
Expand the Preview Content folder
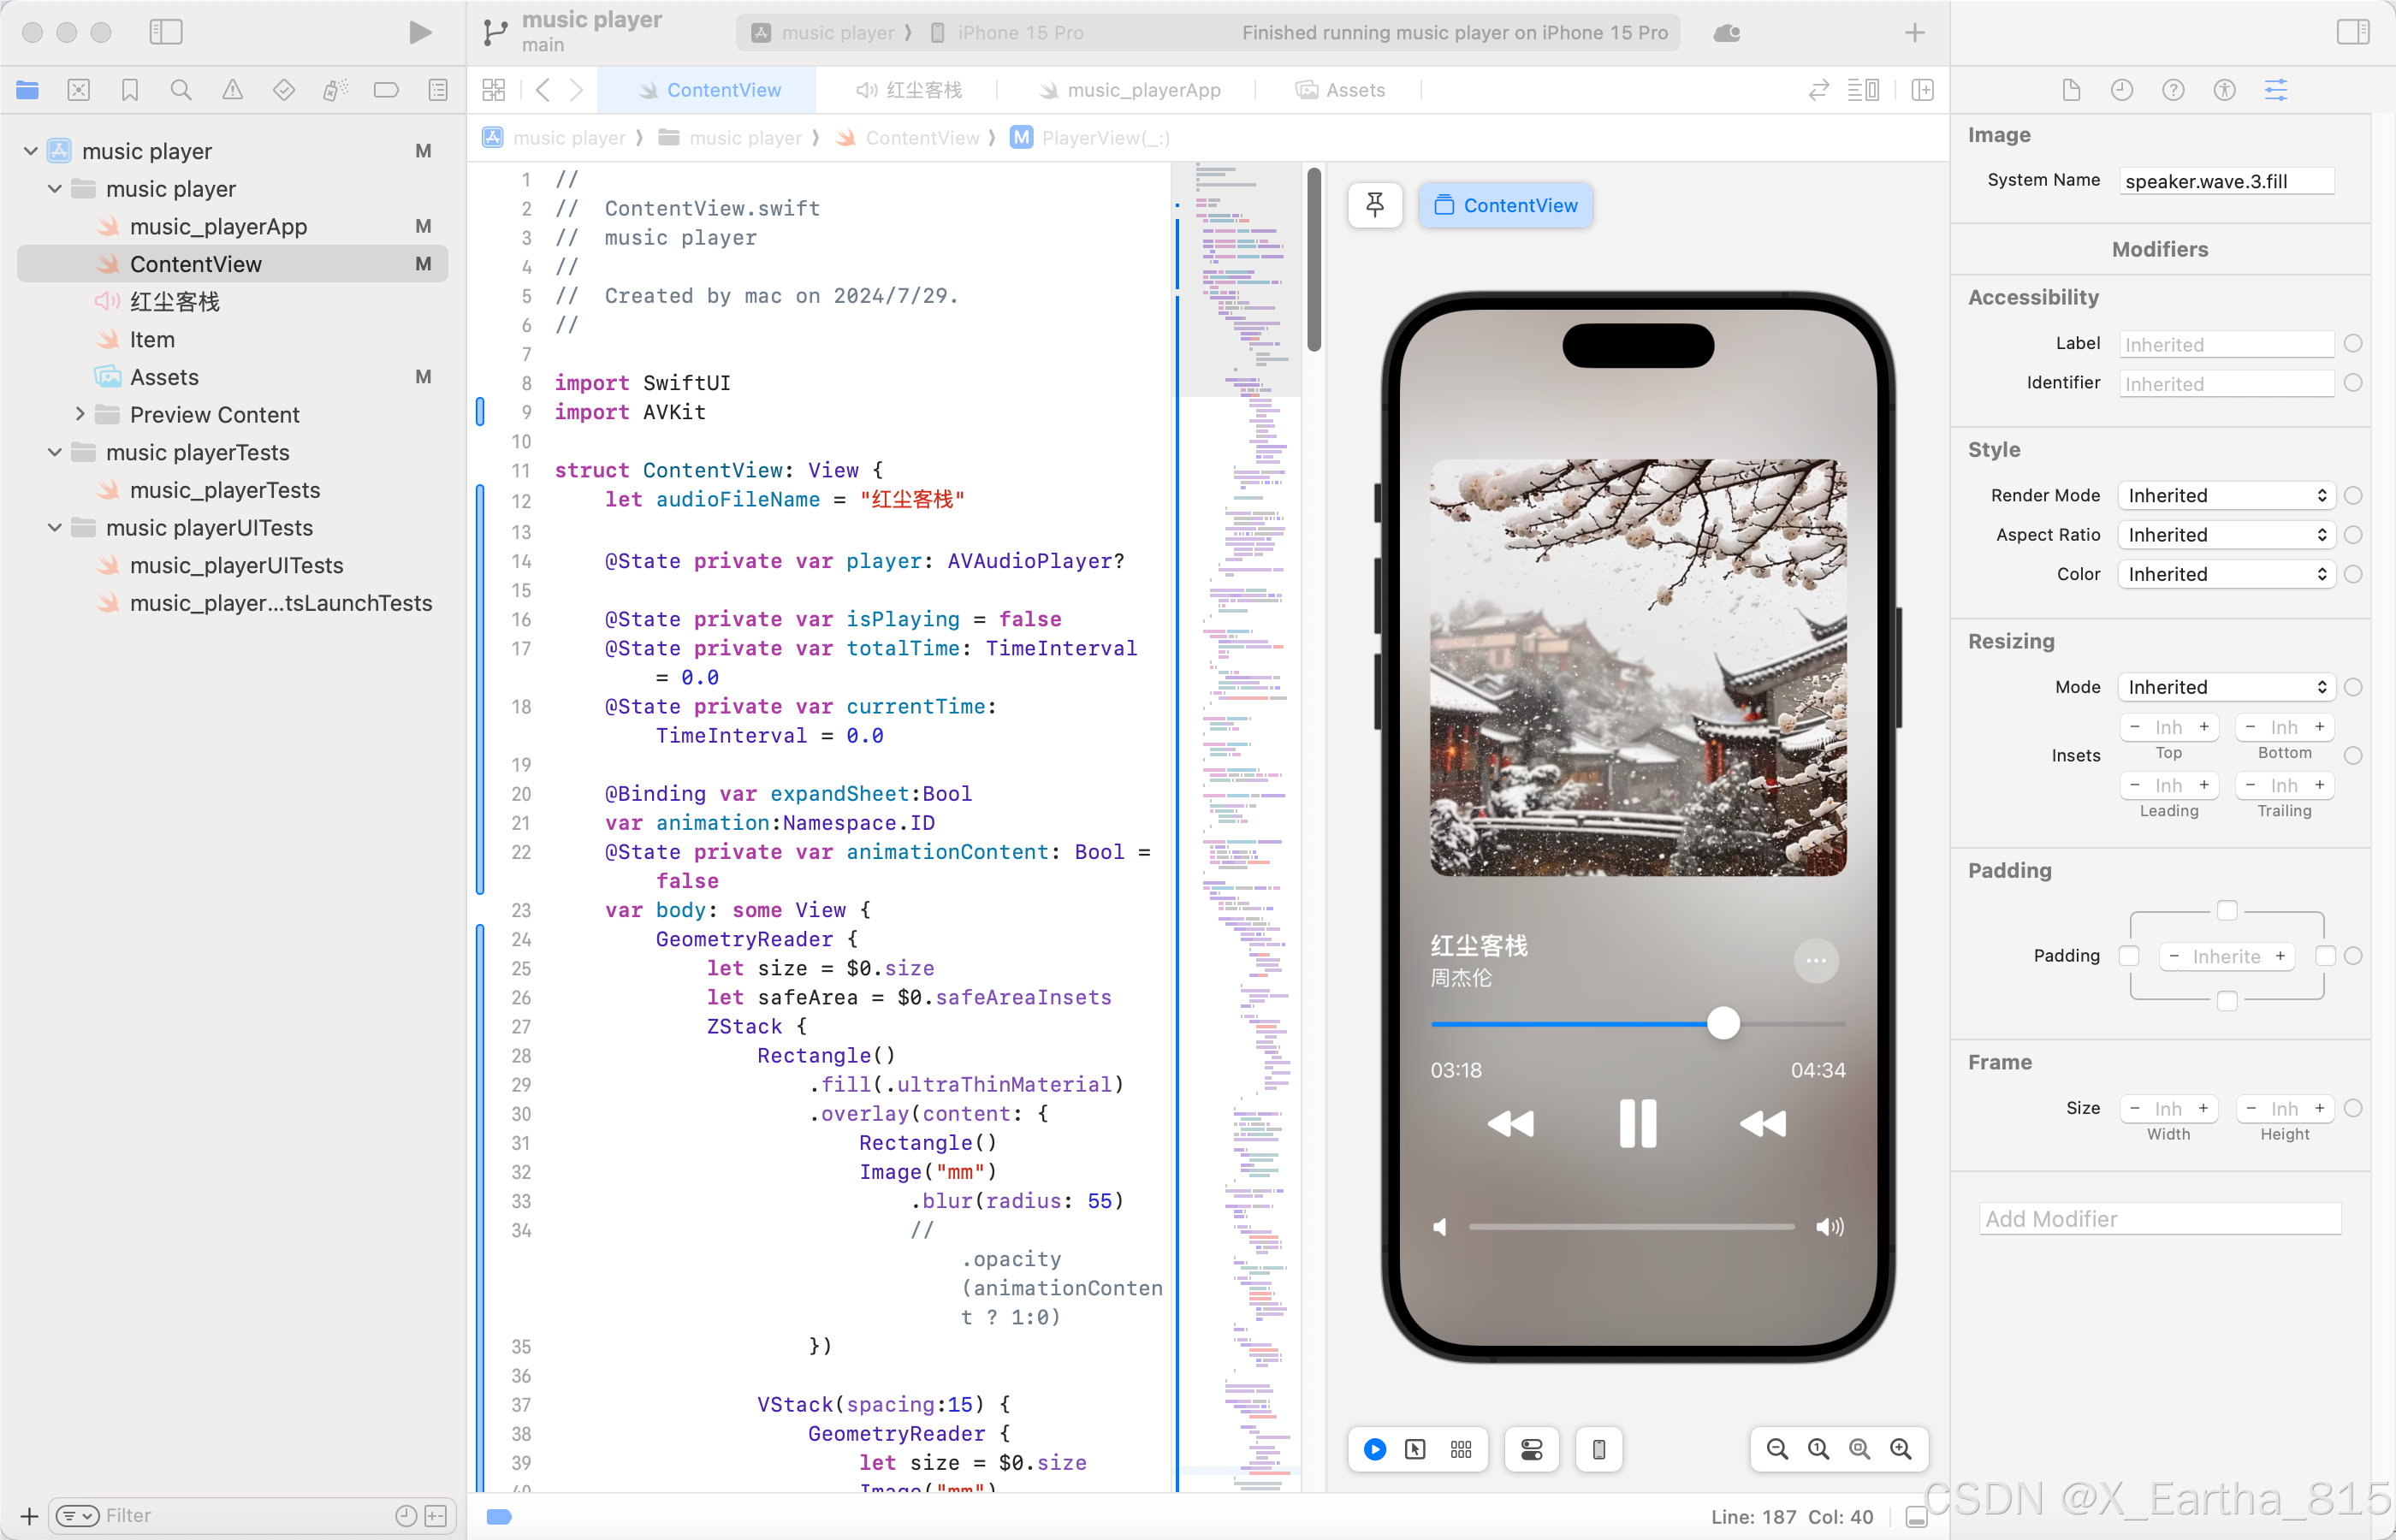click(x=80, y=414)
